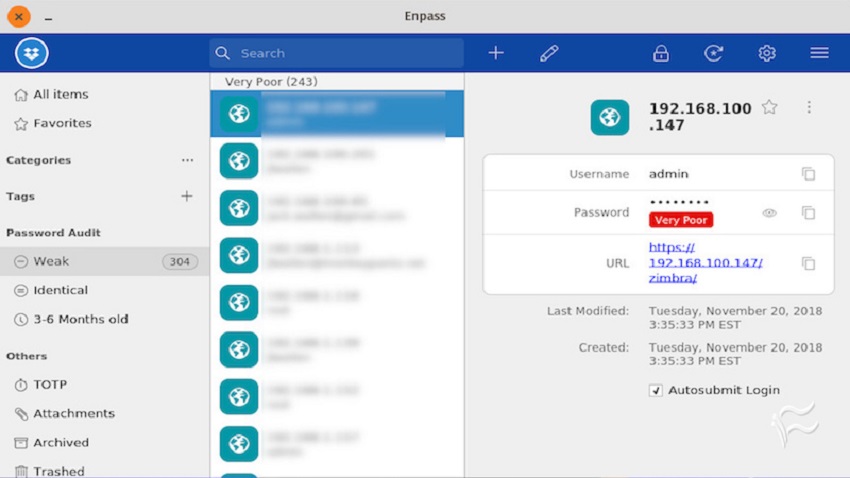Close the Enpass window
Screen dimensions: 850x478
(x=18, y=17)
